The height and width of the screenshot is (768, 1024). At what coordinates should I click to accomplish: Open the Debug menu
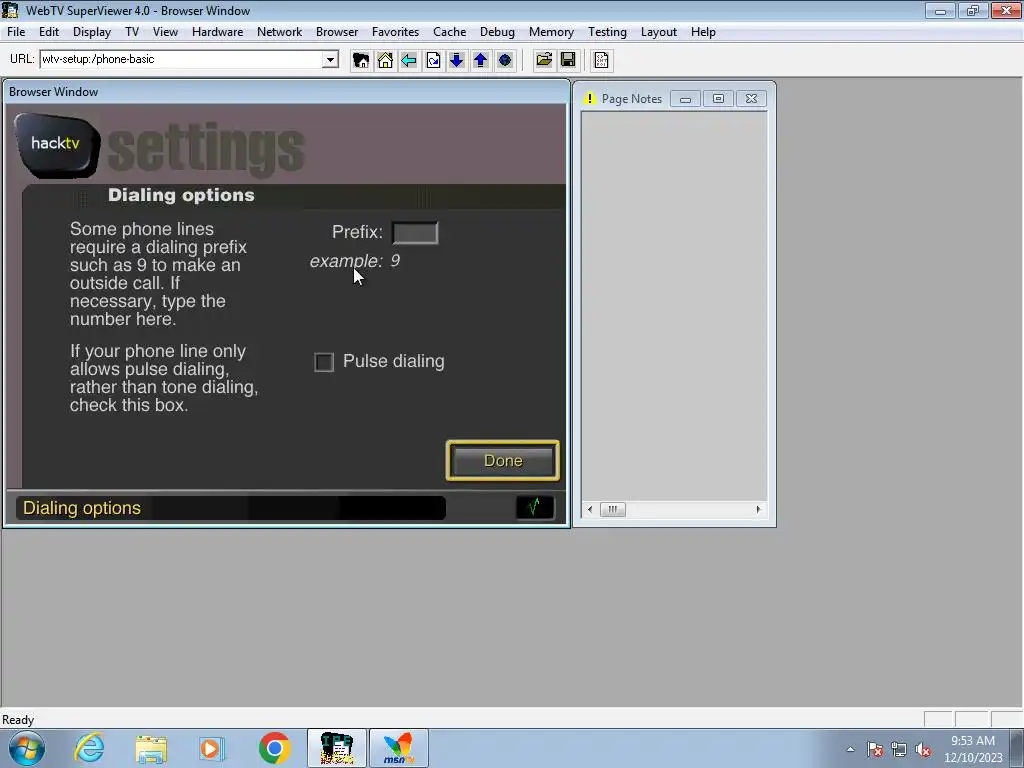pos(498,32)
